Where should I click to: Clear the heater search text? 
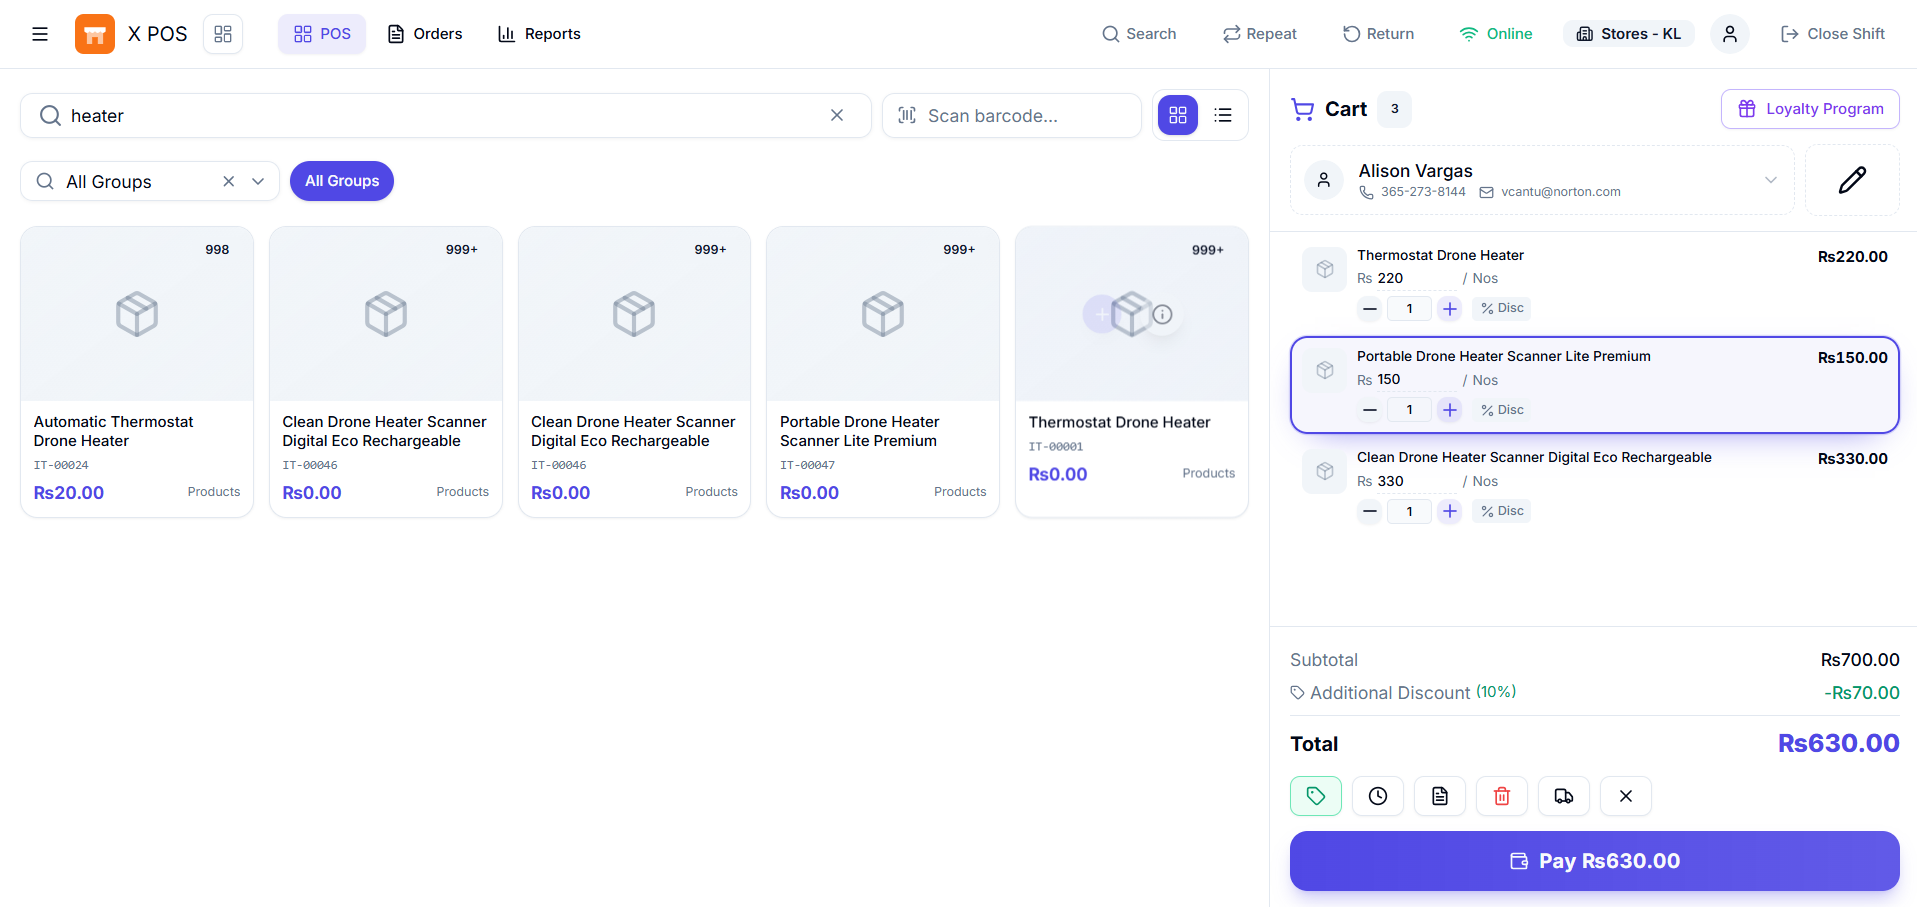coord(837,116)
